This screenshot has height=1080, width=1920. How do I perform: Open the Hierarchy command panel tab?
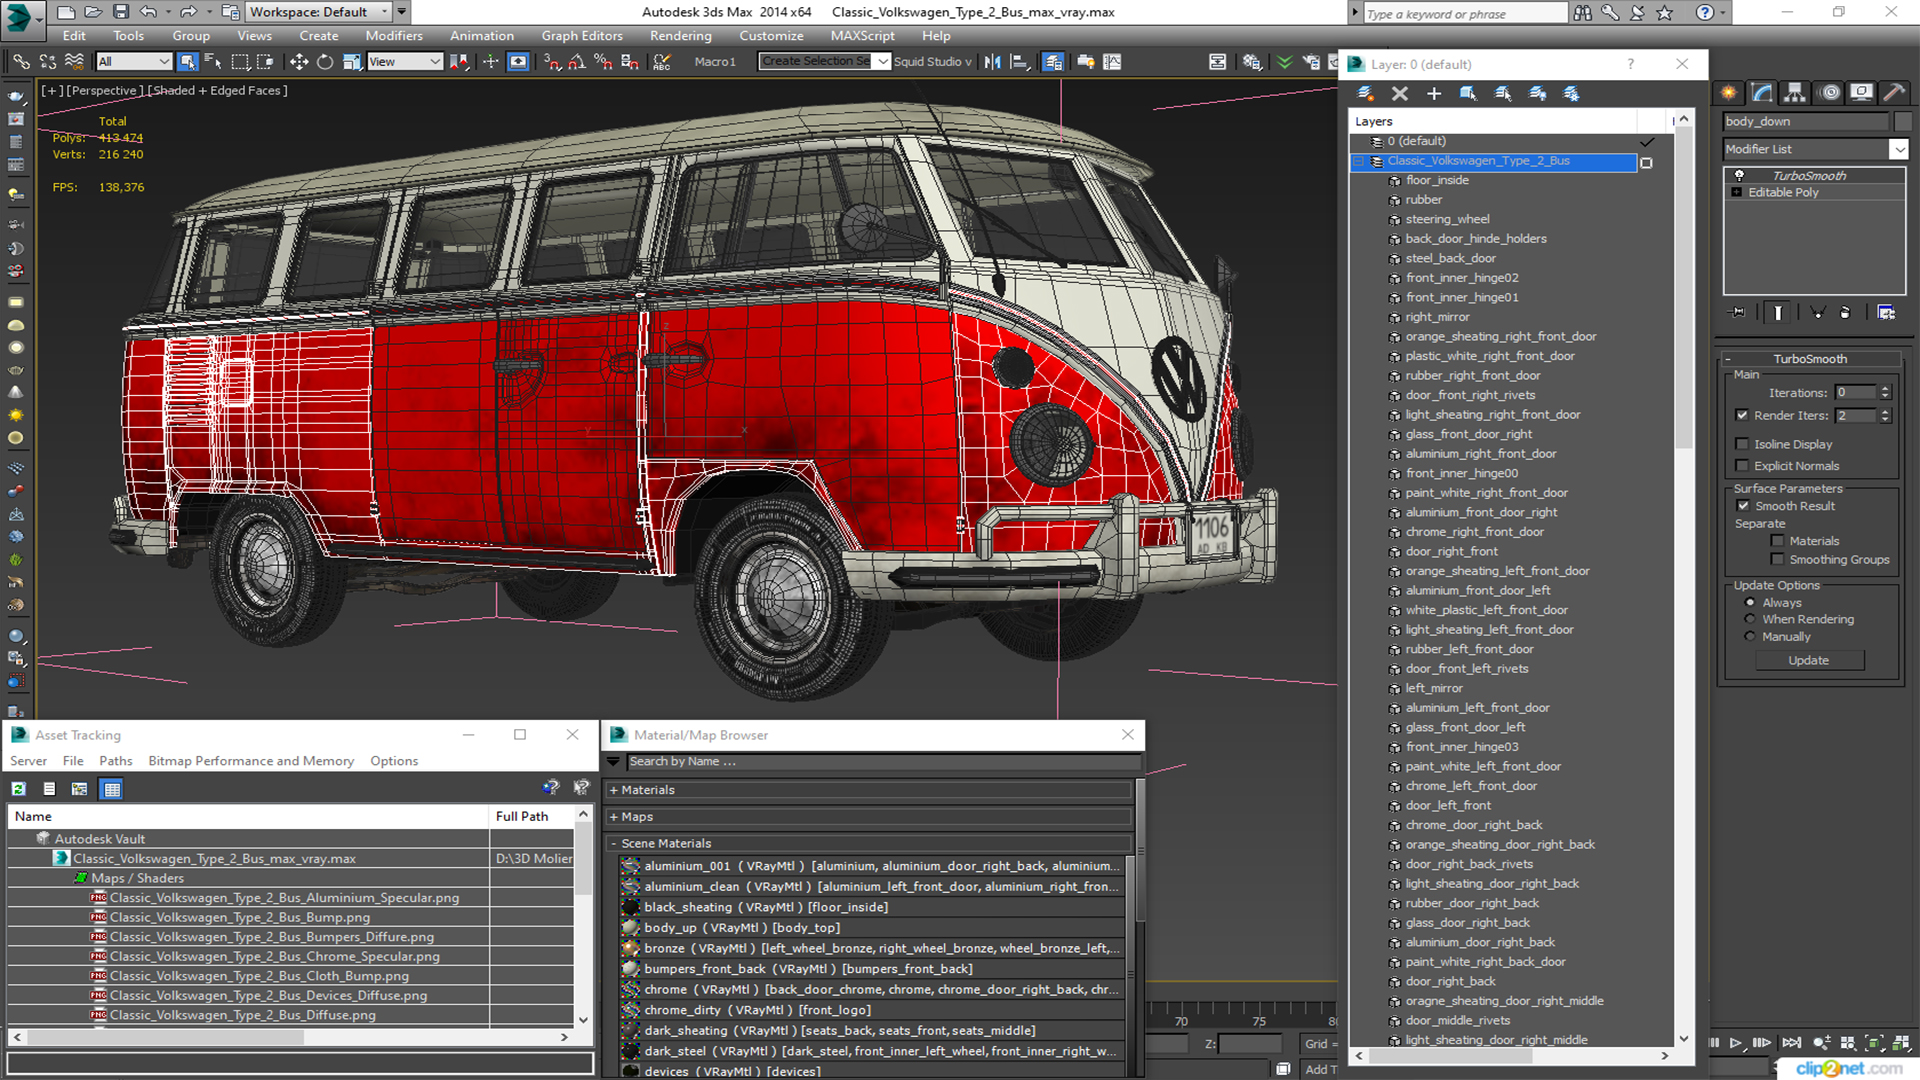click(x=1795, y=93)
